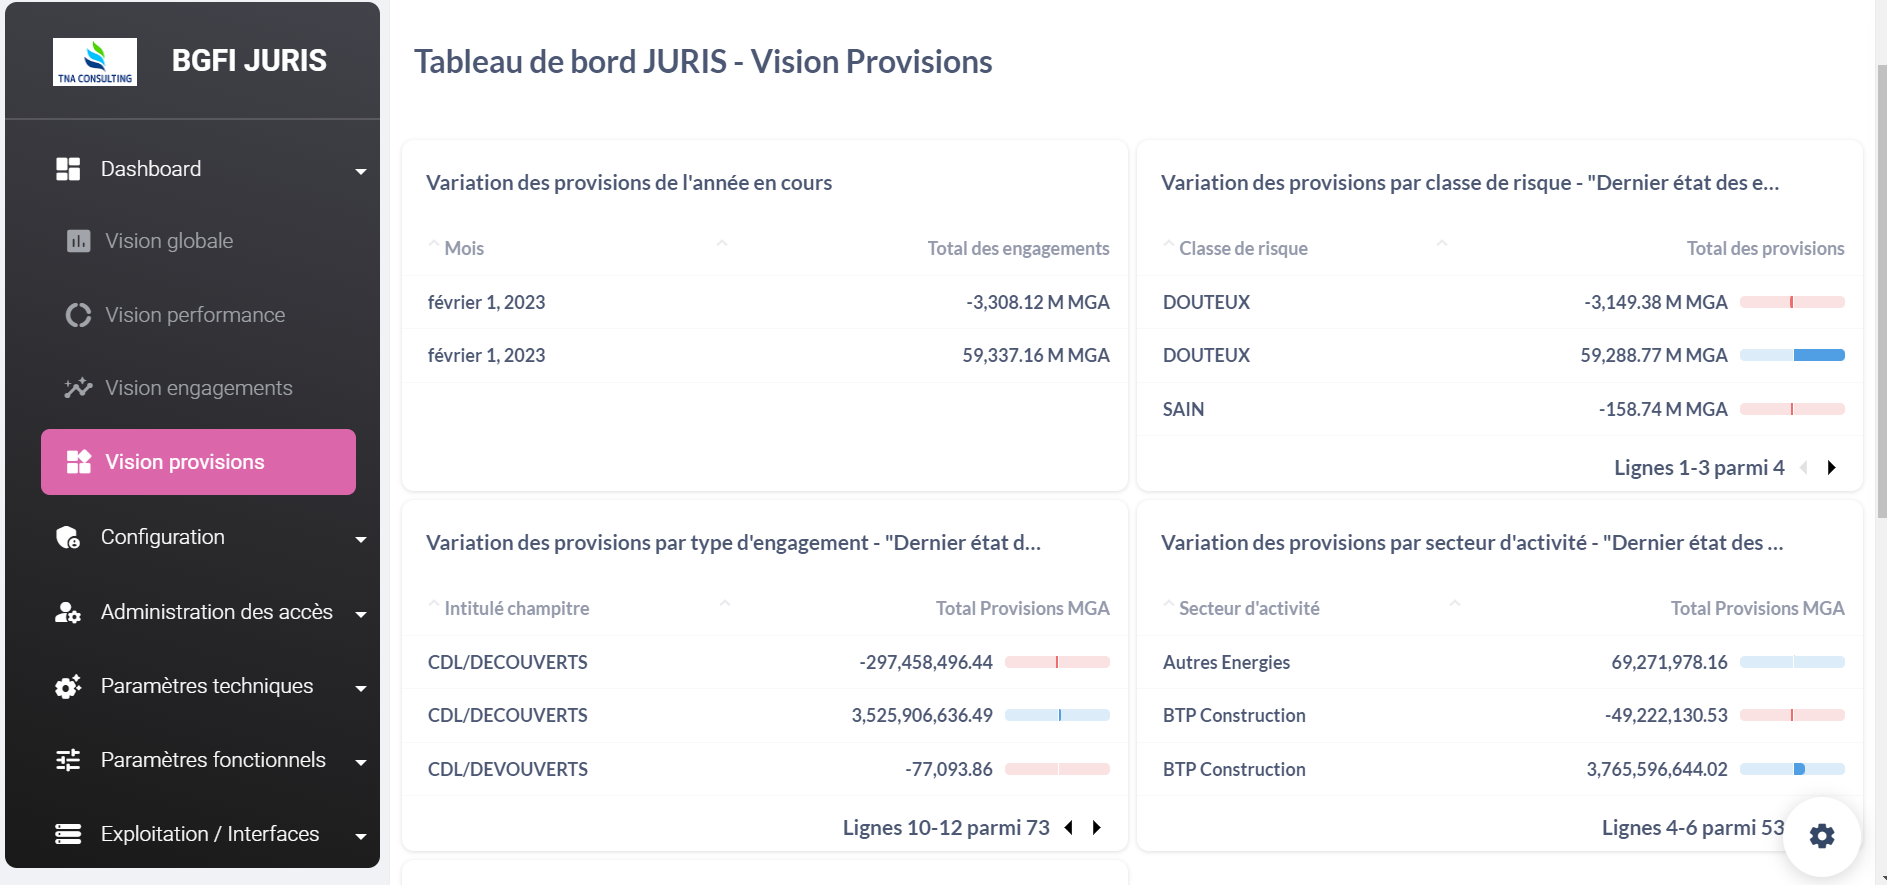Image resolution: width=1887 pixels, height=885 pixels.
Task: Sort by Classe de risque column
Action: point(1243,248)
